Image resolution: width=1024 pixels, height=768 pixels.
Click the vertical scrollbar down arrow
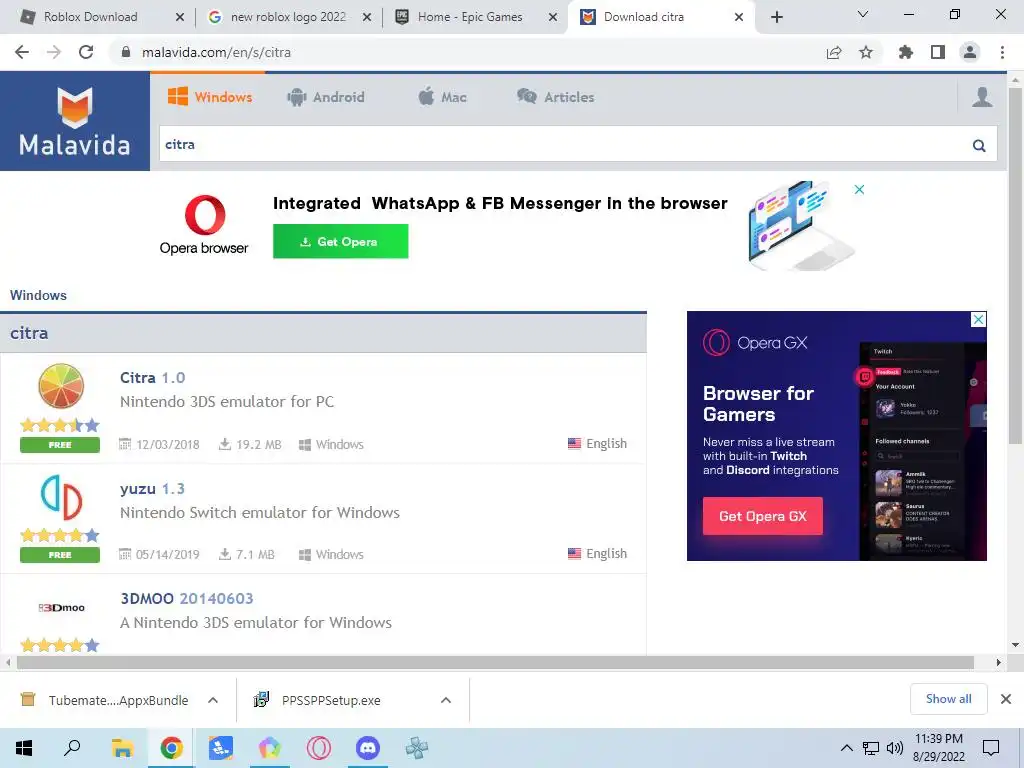(1015, 645)
